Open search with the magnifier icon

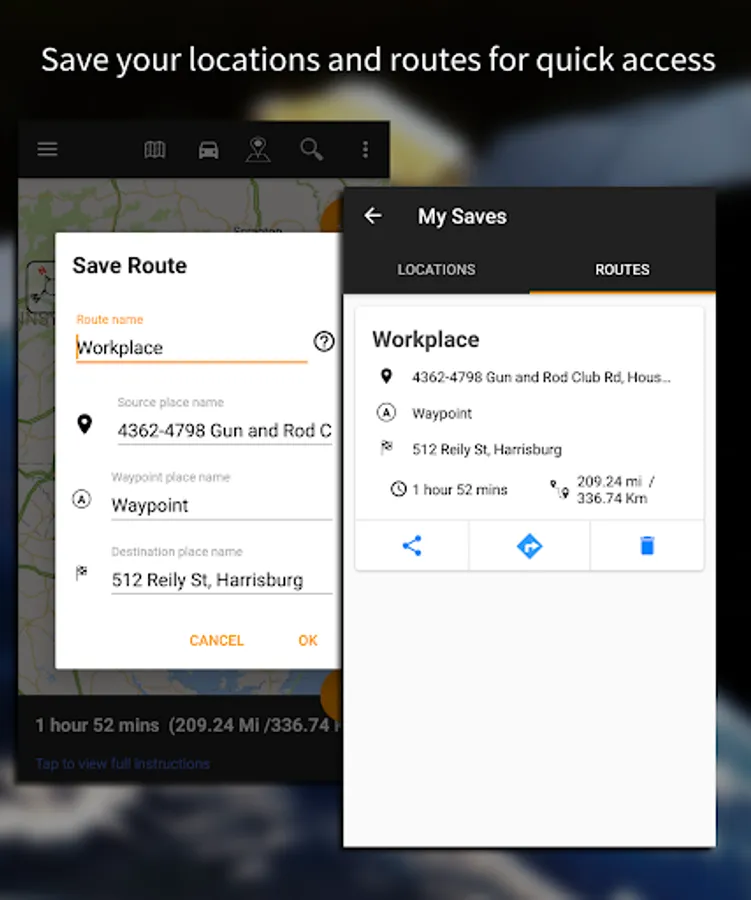[x=311, y=149]
